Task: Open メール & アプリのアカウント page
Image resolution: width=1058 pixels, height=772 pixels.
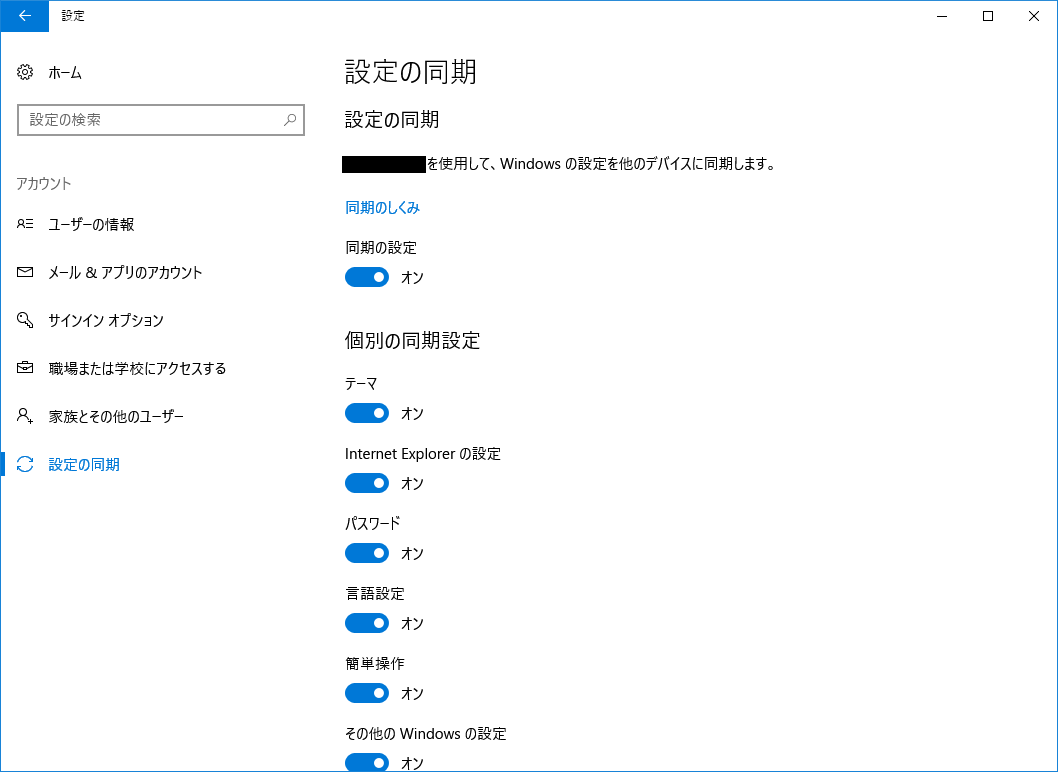Action: coord(125,272)
